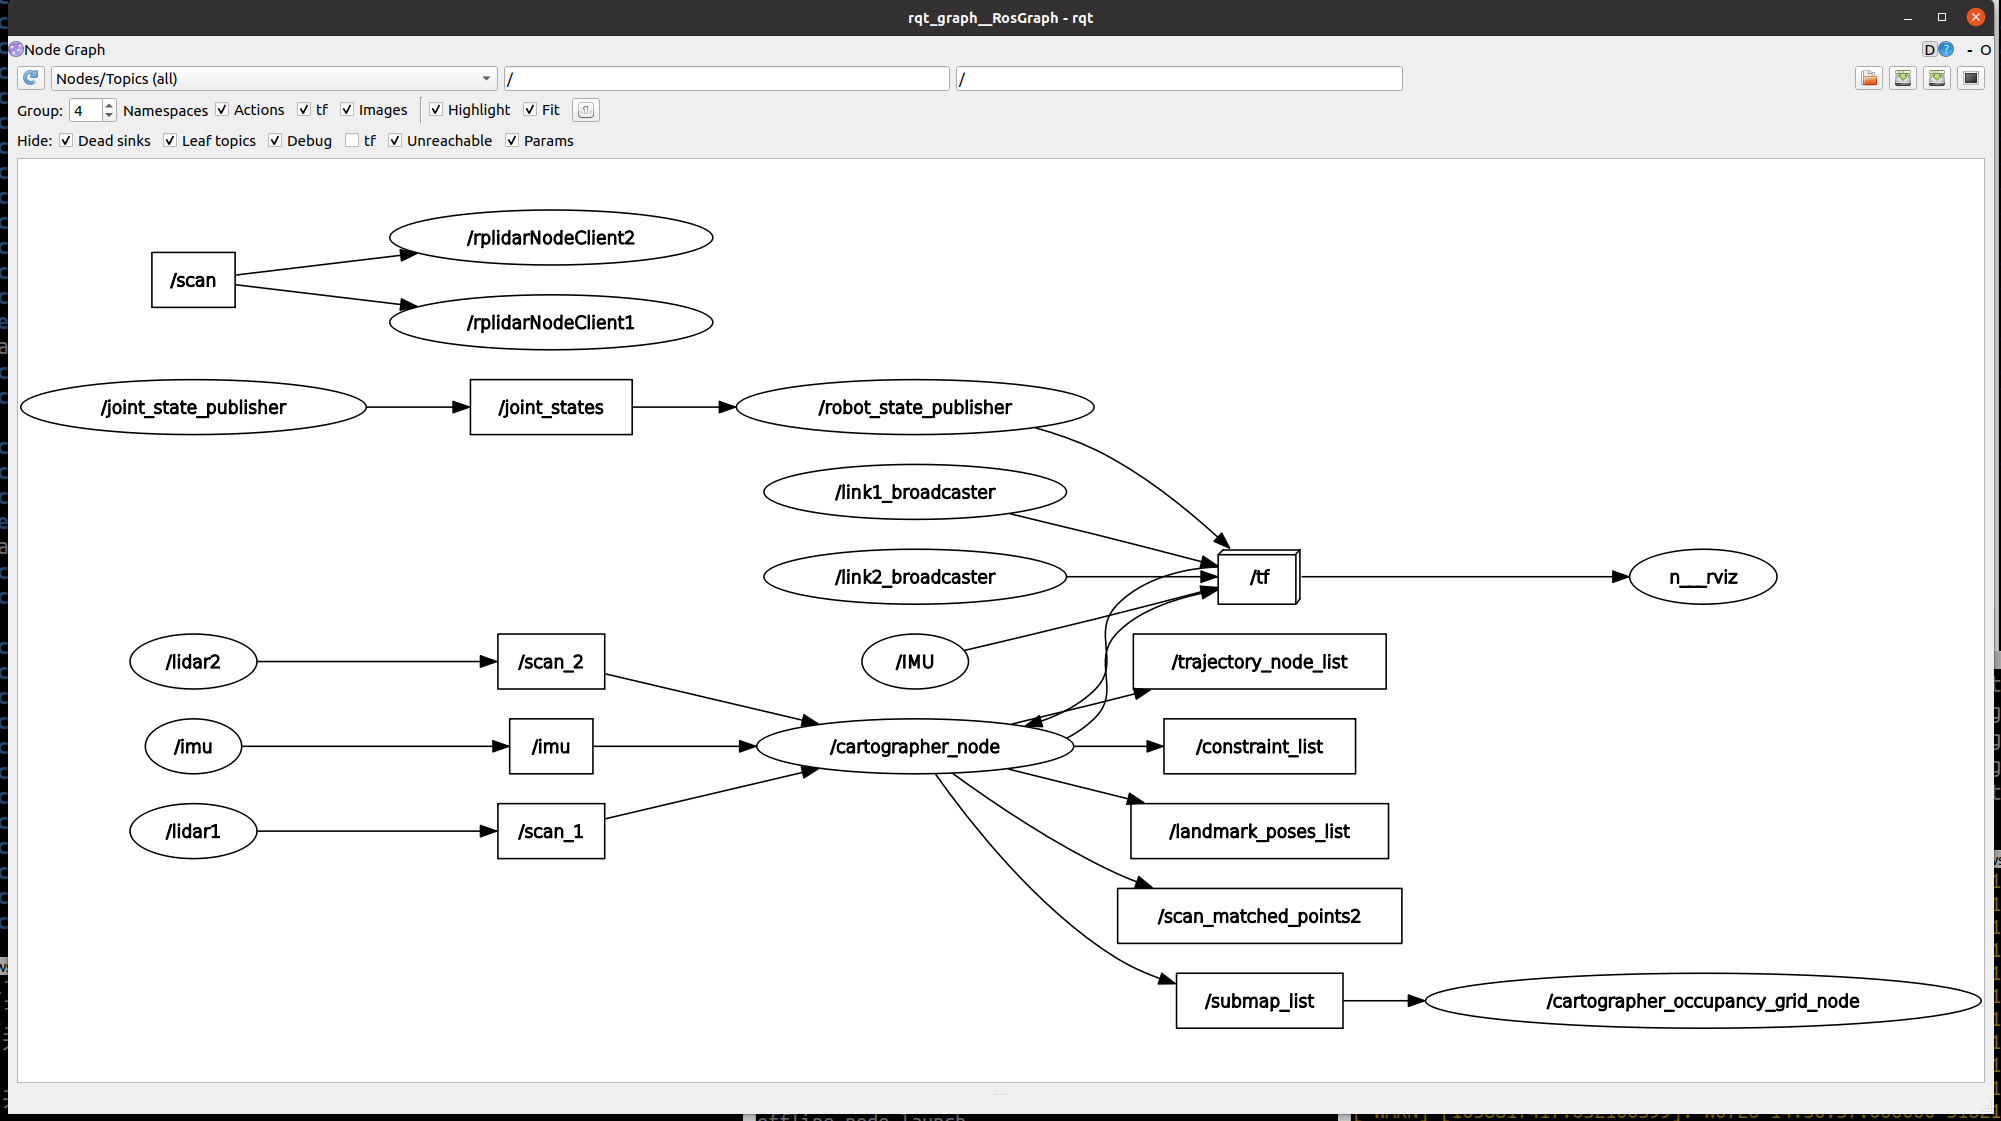Click the second topic filter field
2001x1121 pixels.
click(x=1179, y=78)
